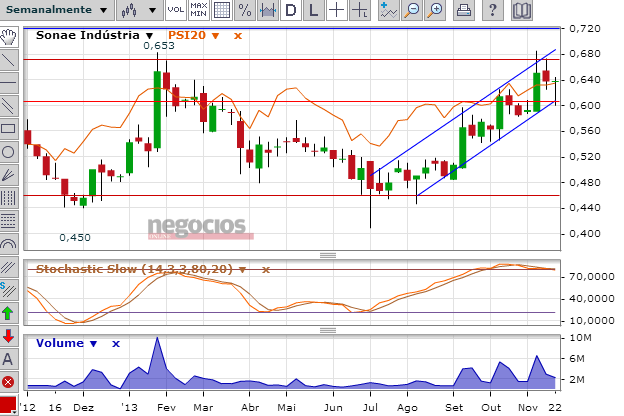
Task: Open the Semanalmente period dropdown
Action: pyautogui.click(x=57, y=10)
